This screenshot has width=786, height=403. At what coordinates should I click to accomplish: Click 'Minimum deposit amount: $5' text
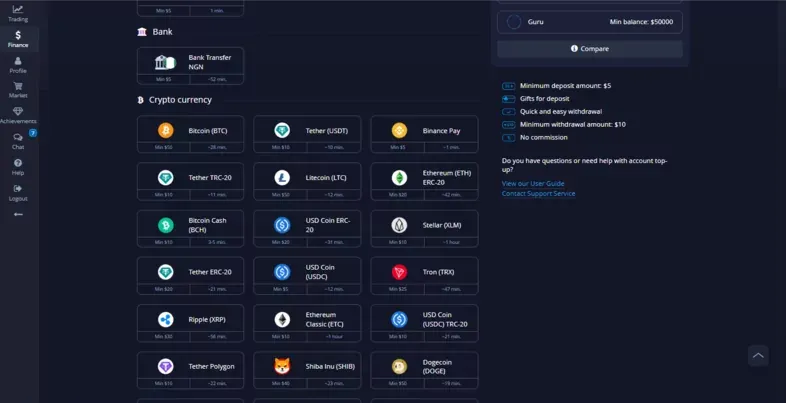(565, 86)
